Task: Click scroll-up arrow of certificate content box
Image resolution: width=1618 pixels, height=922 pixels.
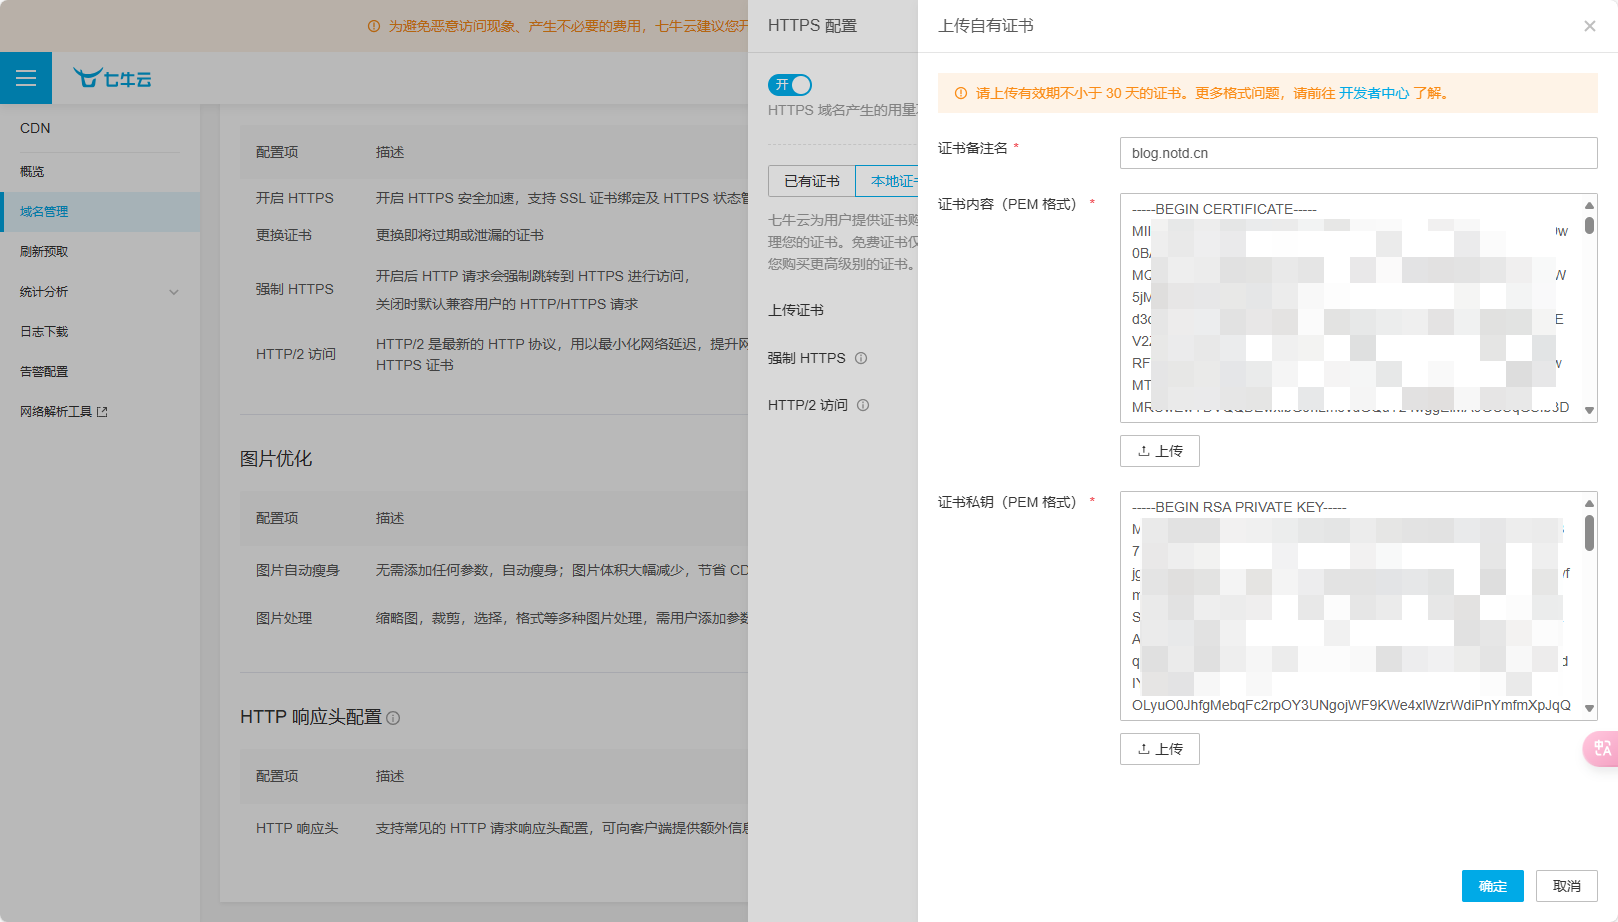Action: tap(1589, 205)
